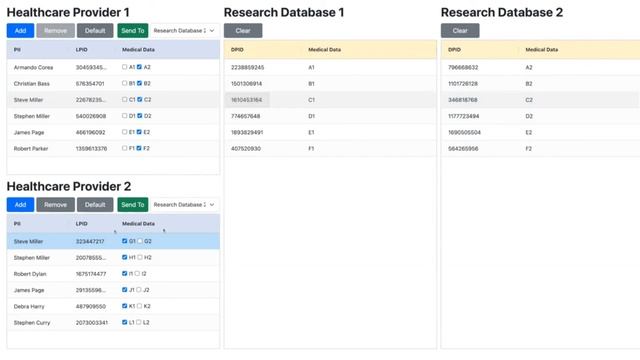Click LPID value 540026908
This screenshot has width=640, height=360.
tap(91, 116)
